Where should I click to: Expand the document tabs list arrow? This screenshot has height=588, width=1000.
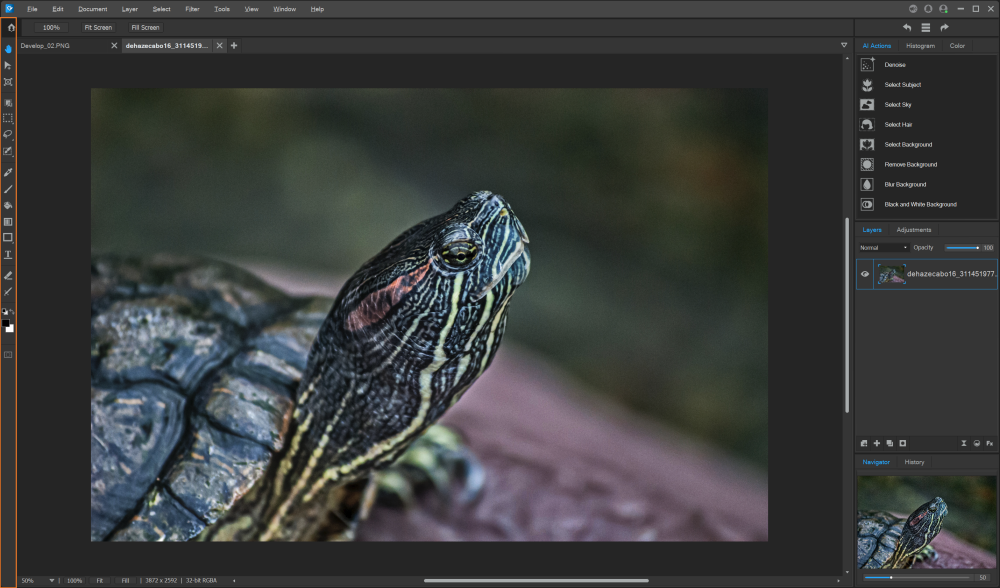click(844, 45)
